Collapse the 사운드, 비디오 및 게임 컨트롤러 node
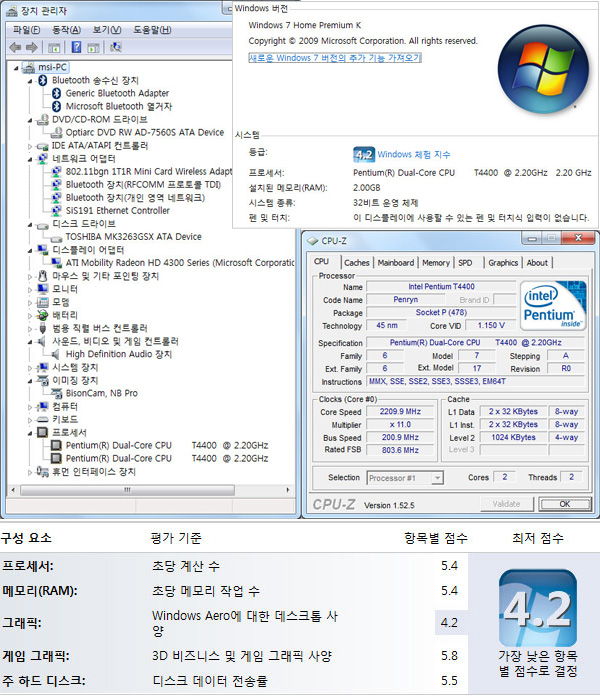The width and height of the screenshot is (600, 698). [x=30, y=342]
